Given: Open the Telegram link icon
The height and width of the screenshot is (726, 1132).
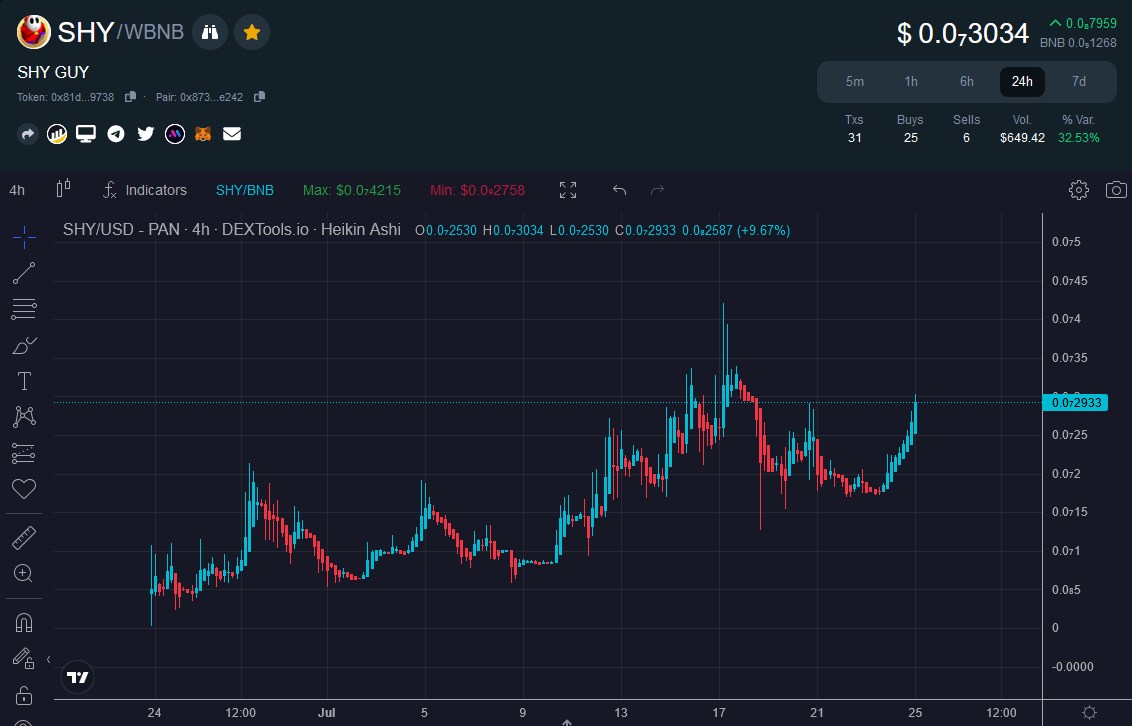Looking at the screenshot, I should tap(116, 134).
